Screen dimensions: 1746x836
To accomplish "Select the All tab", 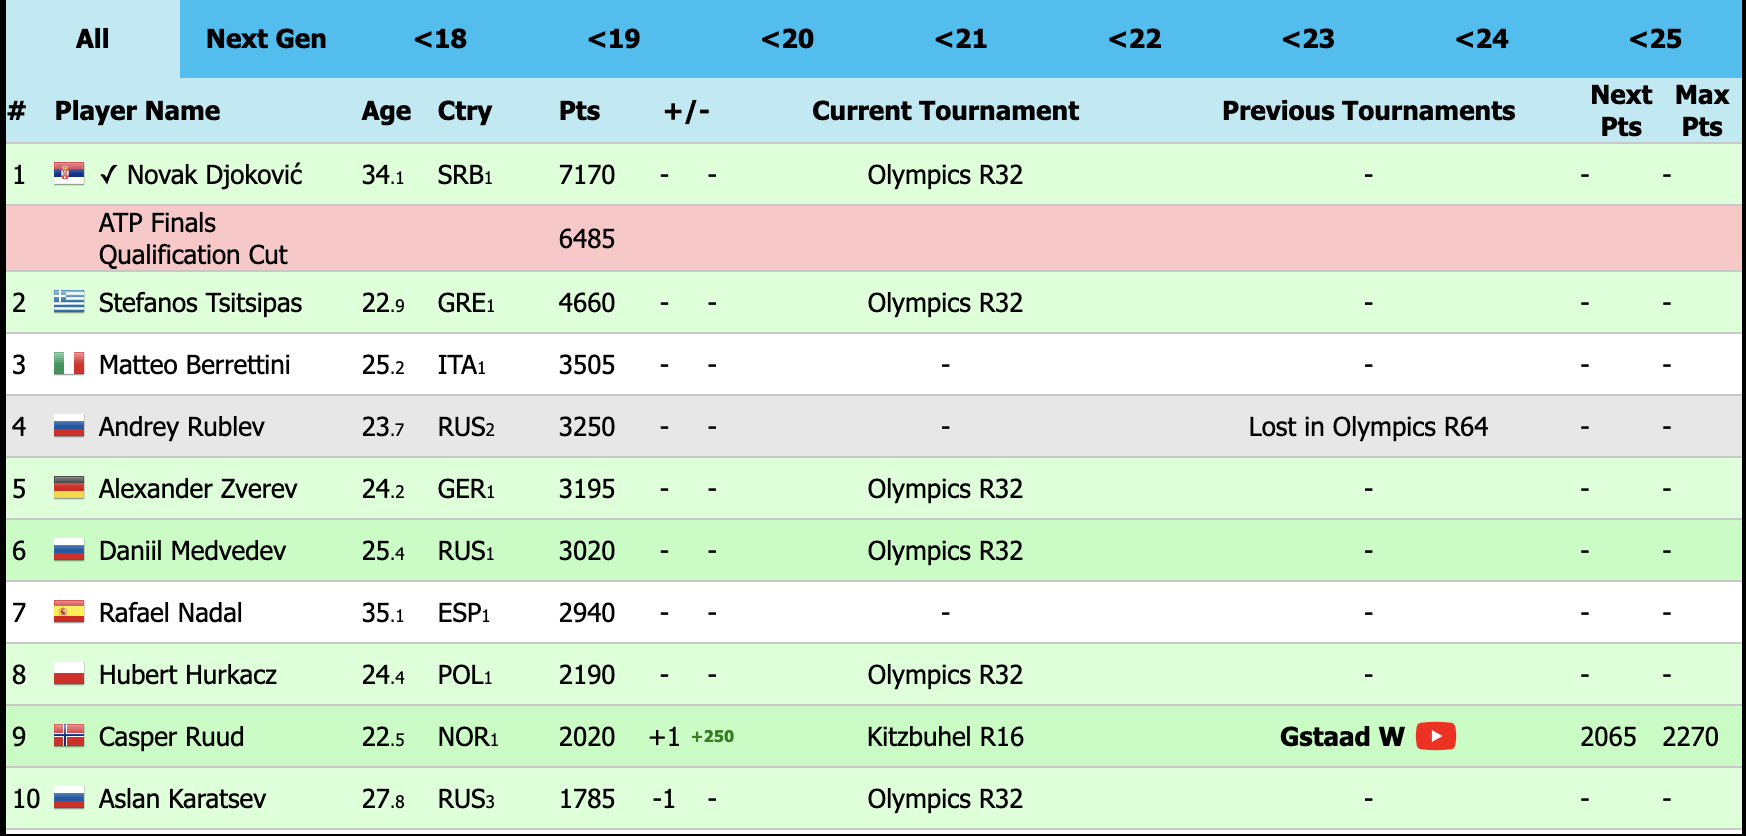I will pyautogui.click(x=93, y=39).
